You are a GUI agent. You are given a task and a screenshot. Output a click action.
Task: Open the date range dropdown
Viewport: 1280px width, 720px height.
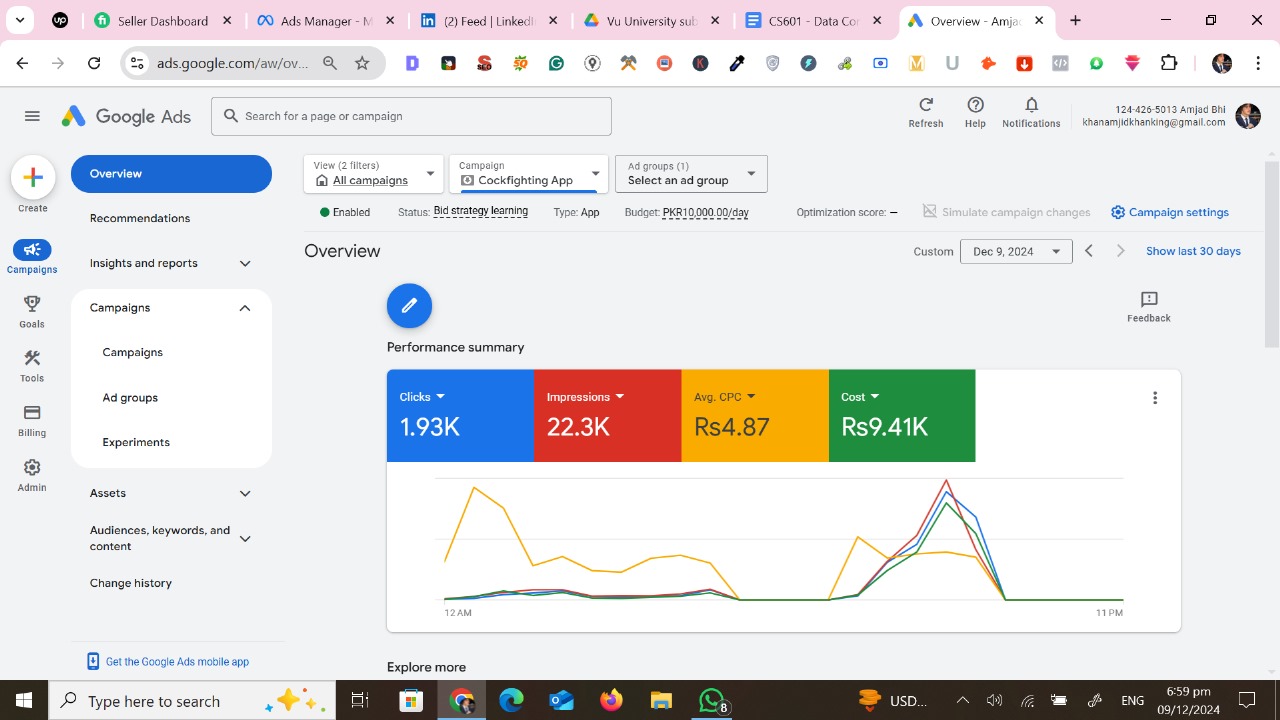click(x=1015, y=252)
